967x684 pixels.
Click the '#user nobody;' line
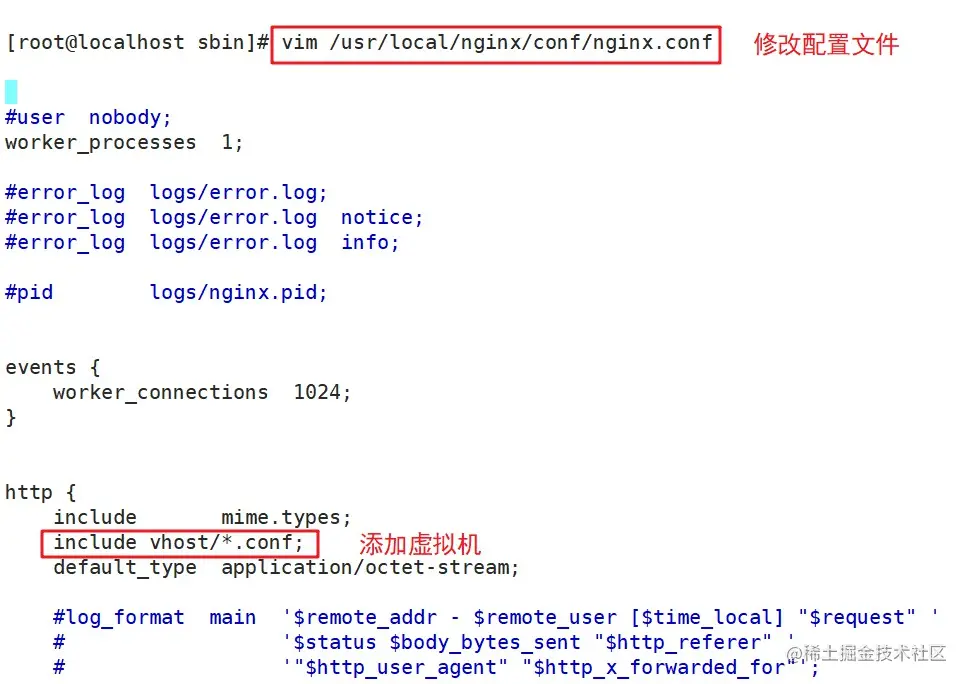pos(88,117)
